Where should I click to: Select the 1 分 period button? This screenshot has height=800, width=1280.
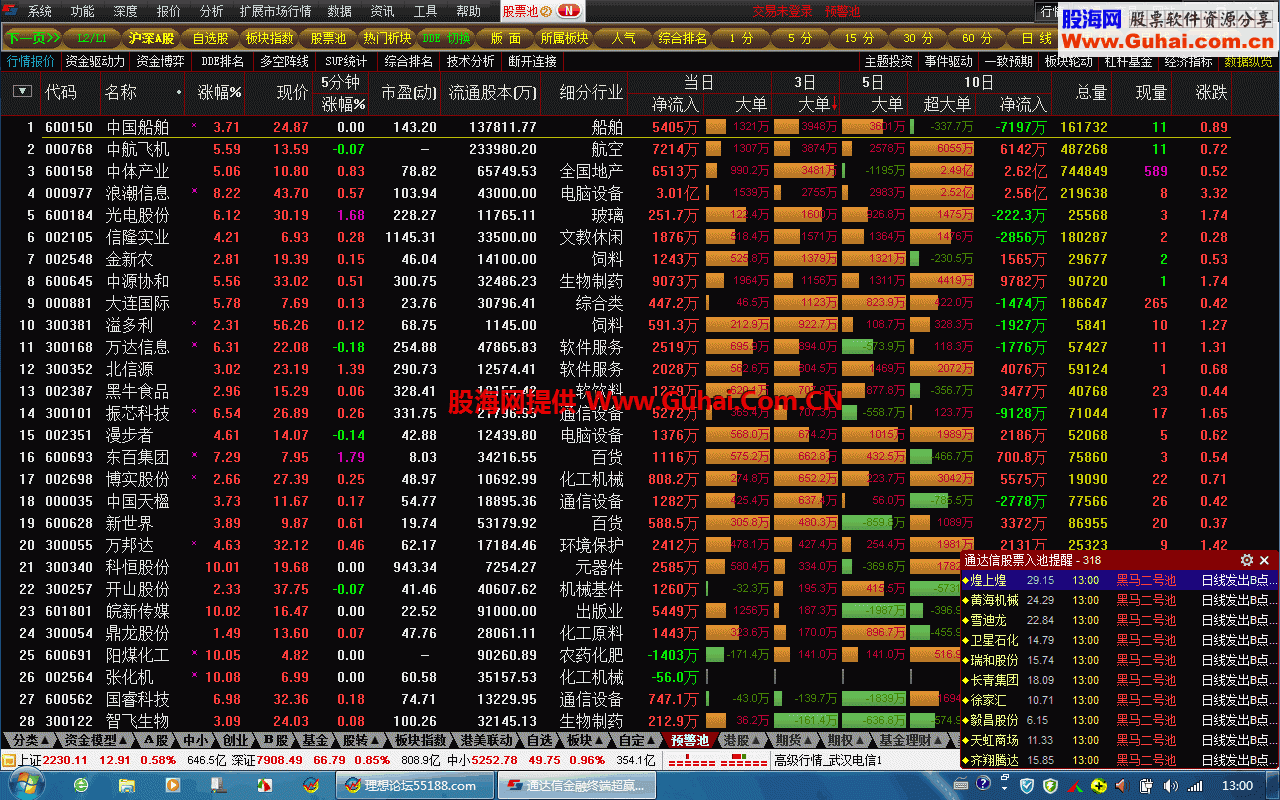(741, 38)
